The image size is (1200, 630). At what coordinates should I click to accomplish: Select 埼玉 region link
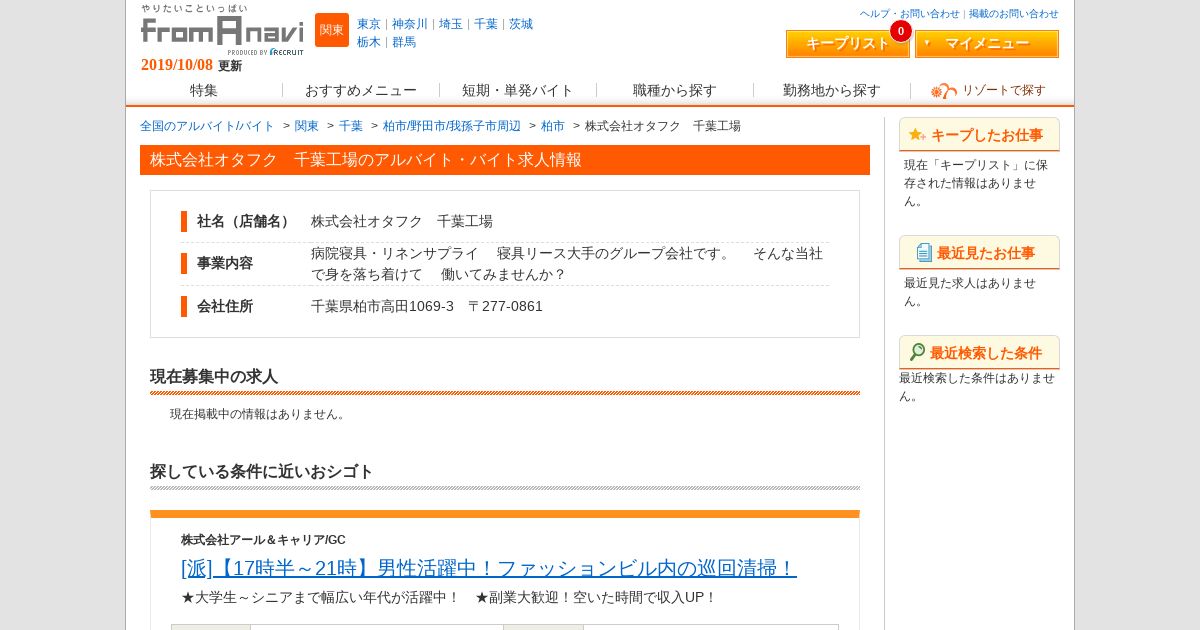tap(451, 24)
